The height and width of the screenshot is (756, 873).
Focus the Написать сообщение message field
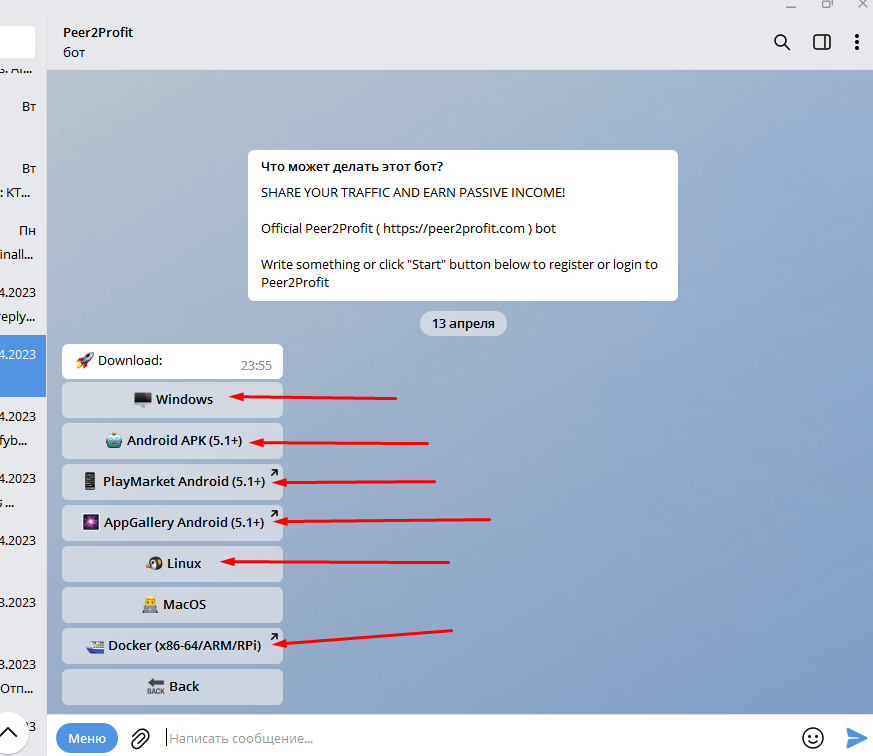pos(479,738)
